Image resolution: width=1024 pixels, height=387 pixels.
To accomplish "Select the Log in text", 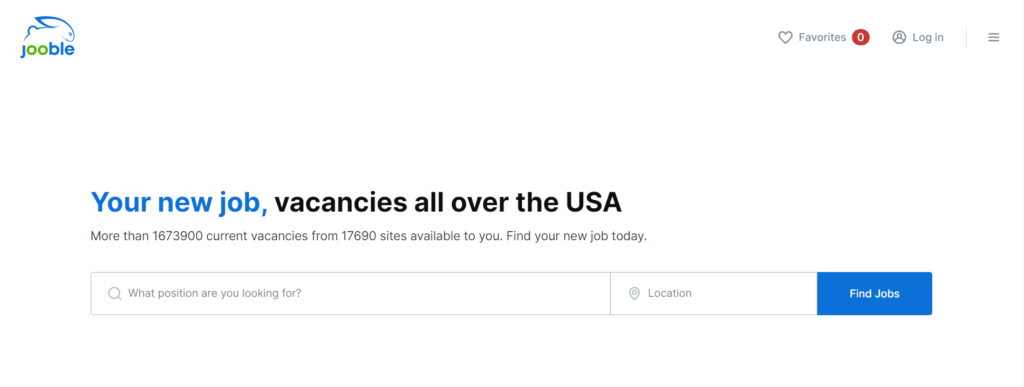I will tap(928, 38).
